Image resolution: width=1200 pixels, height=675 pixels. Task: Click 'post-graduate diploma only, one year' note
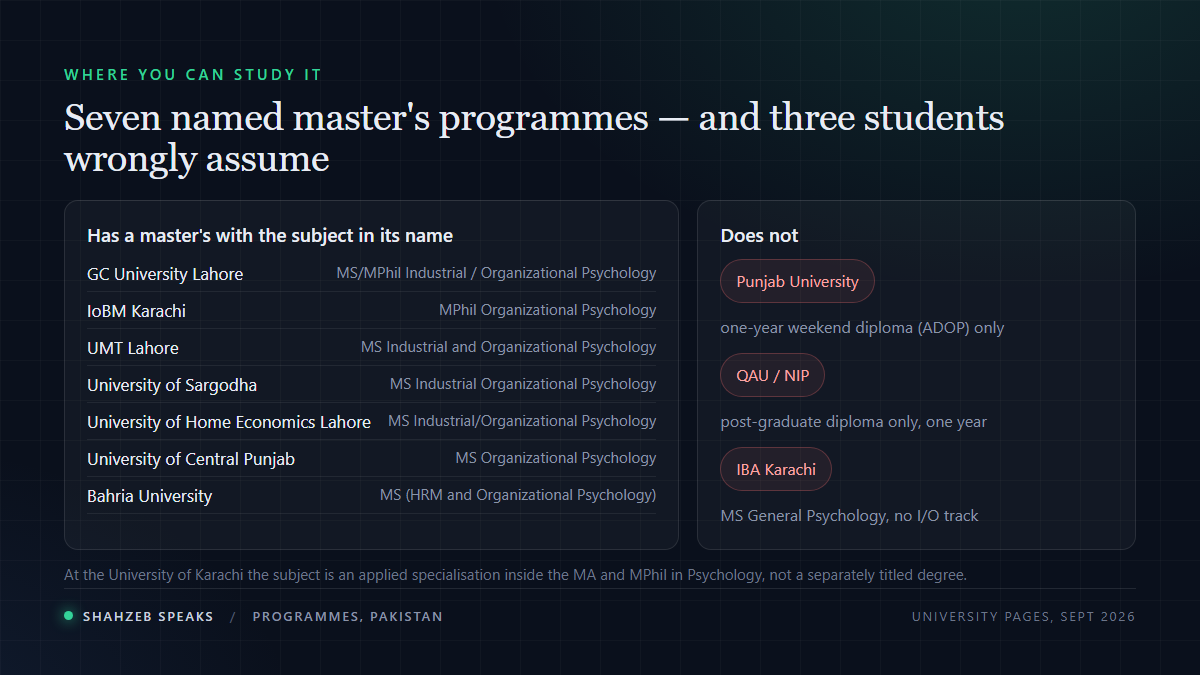pos(854,422)
